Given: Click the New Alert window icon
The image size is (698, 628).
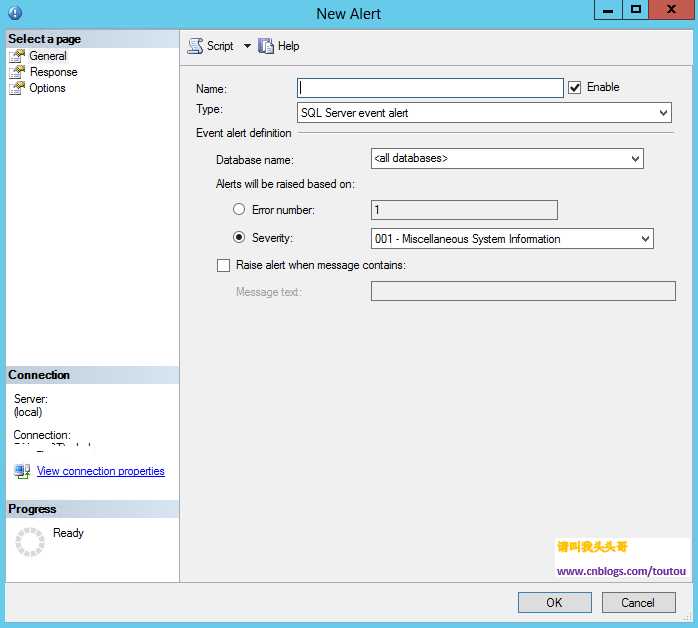Looking at the screenshot, I should [x=15, y=13].
